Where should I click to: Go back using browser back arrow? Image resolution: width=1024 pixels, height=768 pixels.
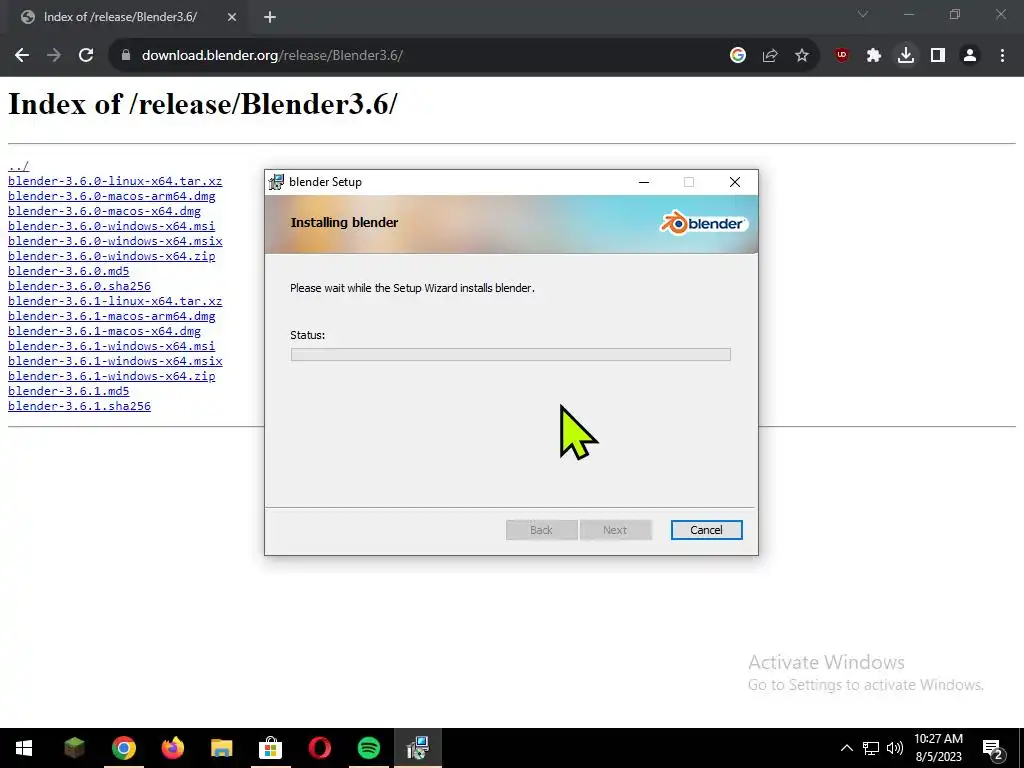click(22, 56)
